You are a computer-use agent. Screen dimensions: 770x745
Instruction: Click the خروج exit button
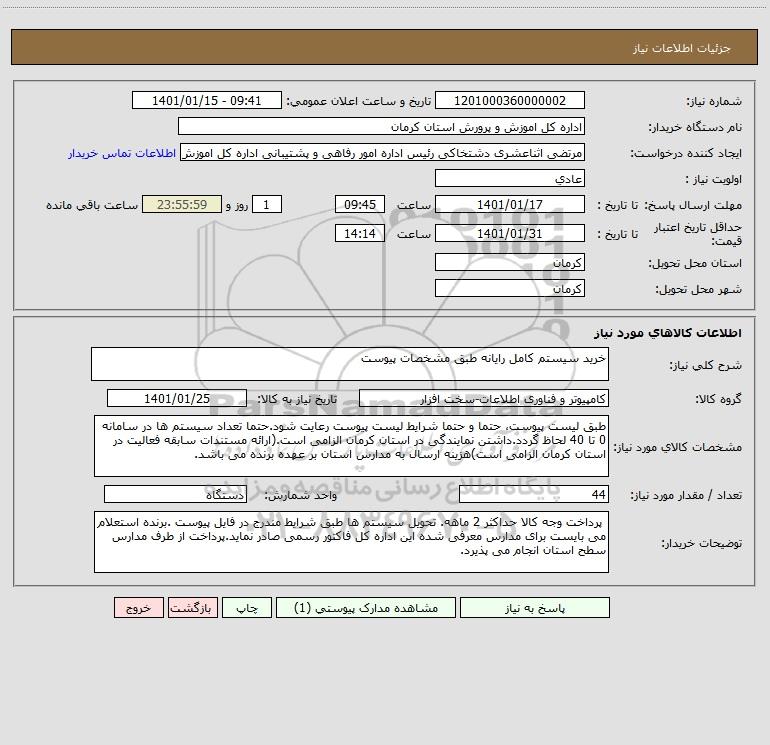click(x=138, y=607)
